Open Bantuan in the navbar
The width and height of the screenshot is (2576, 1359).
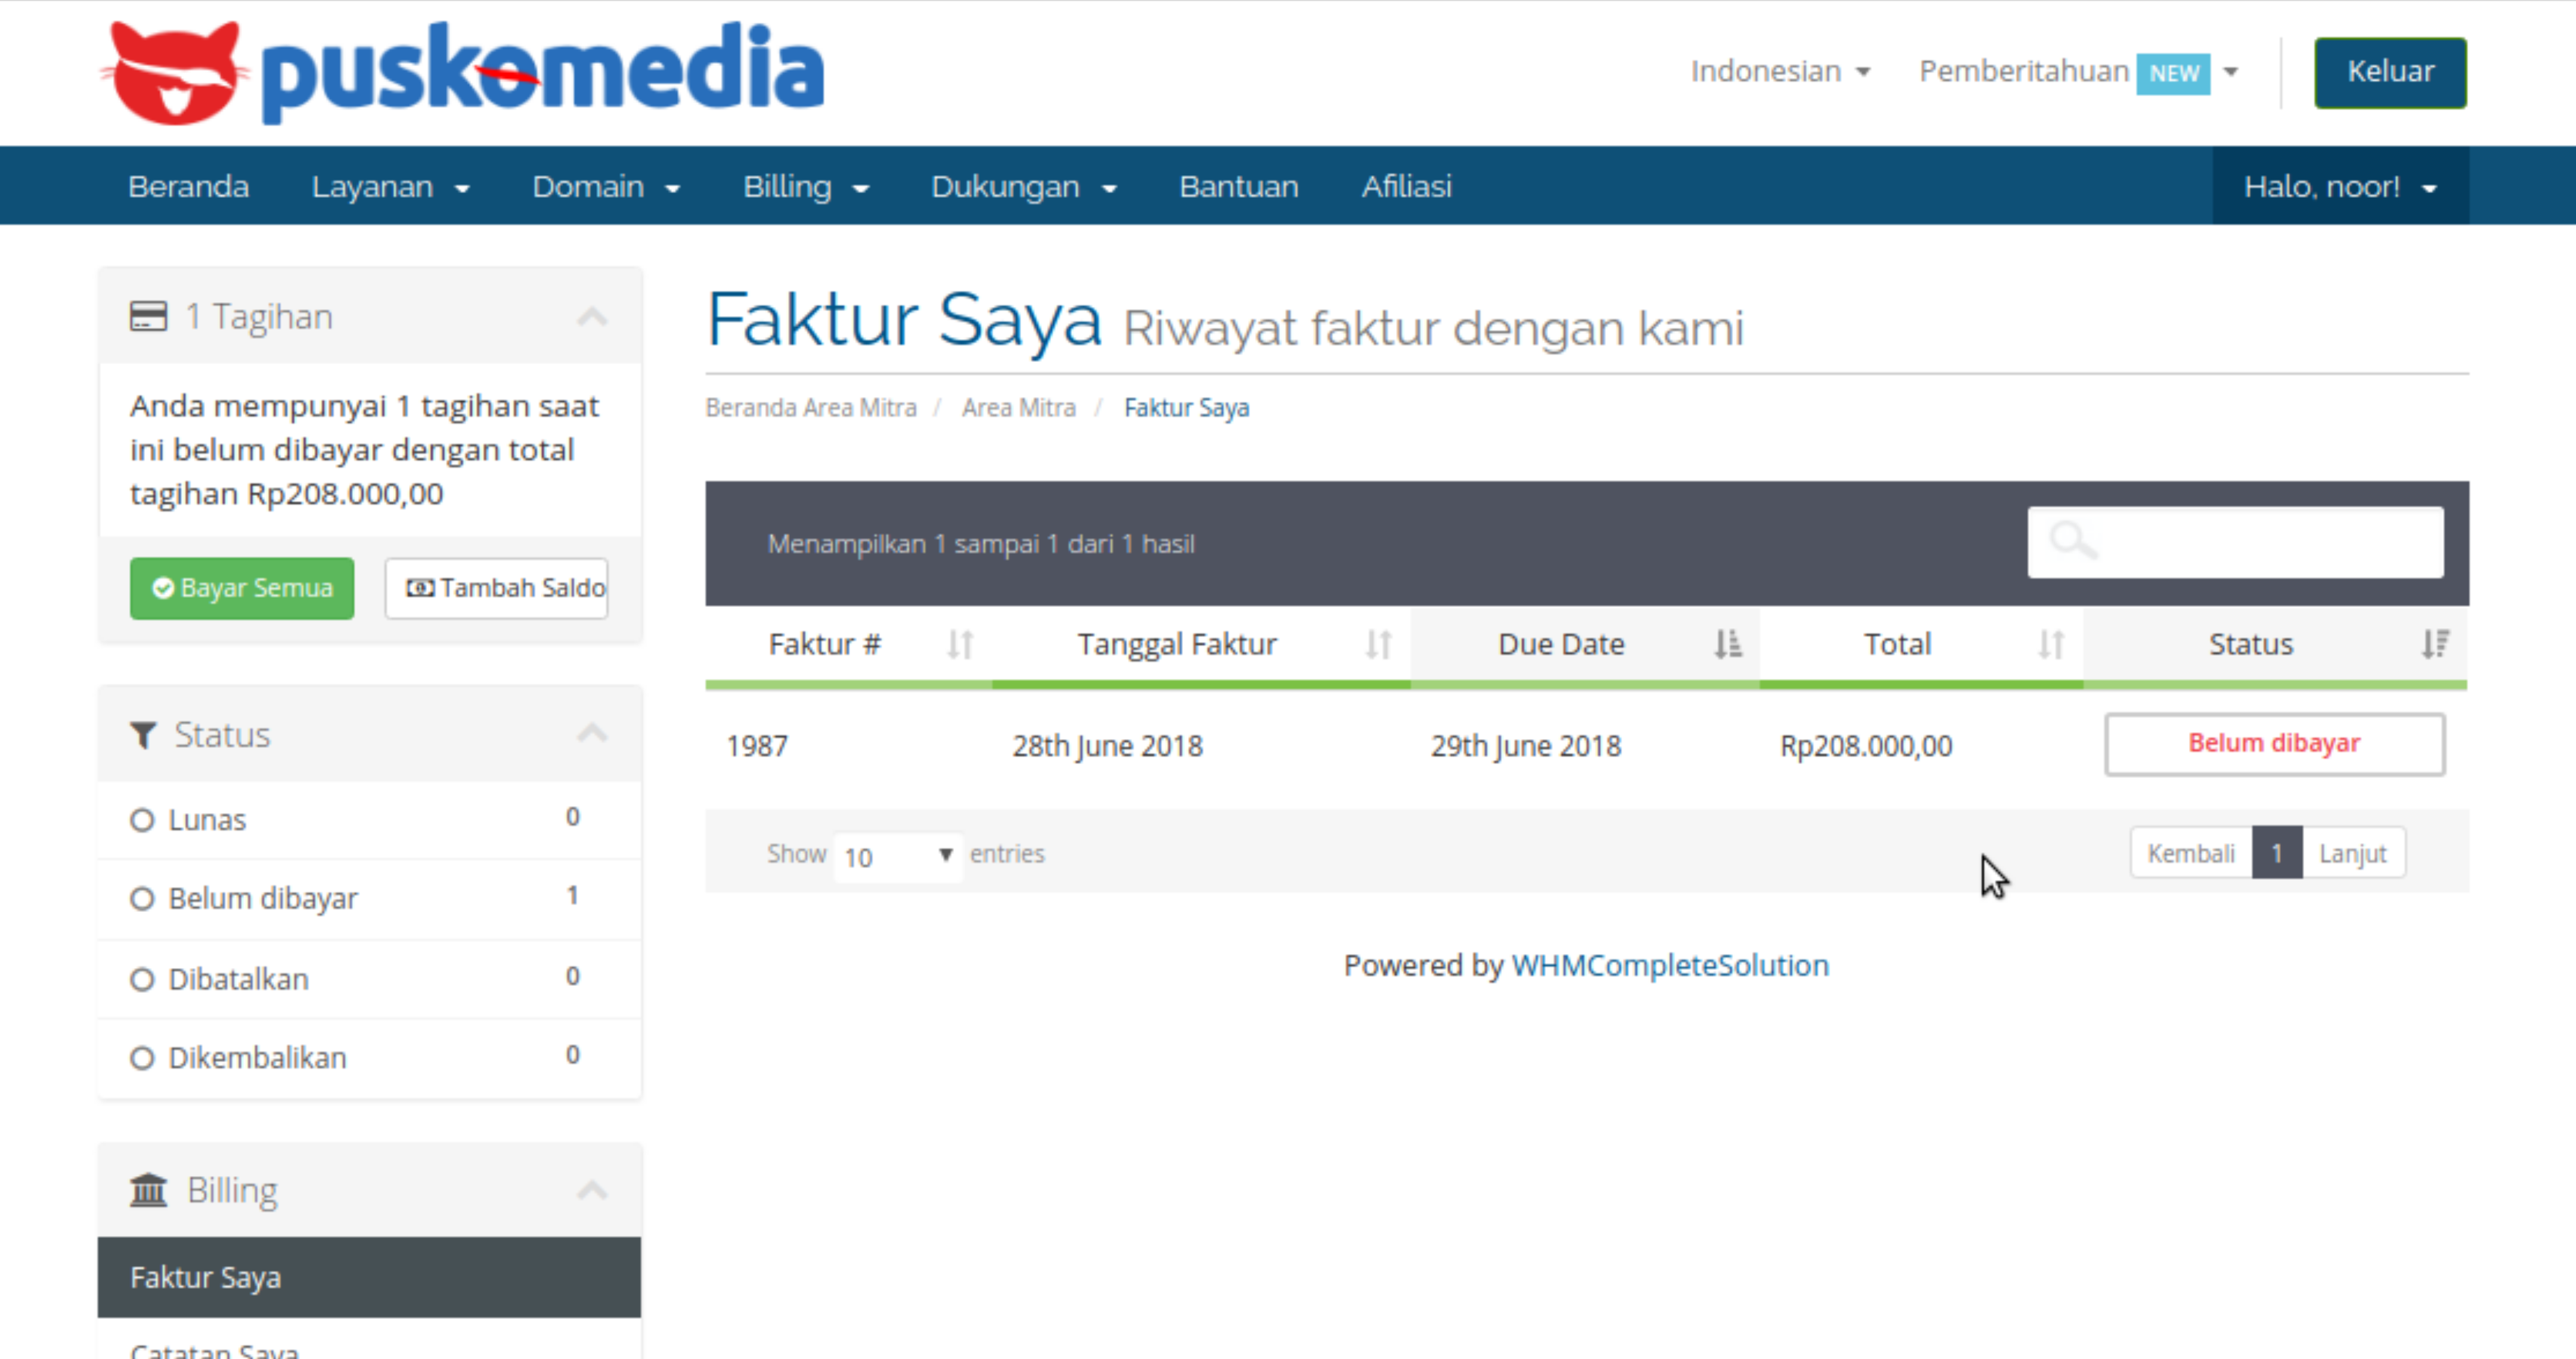click(x=1238, y=186)
